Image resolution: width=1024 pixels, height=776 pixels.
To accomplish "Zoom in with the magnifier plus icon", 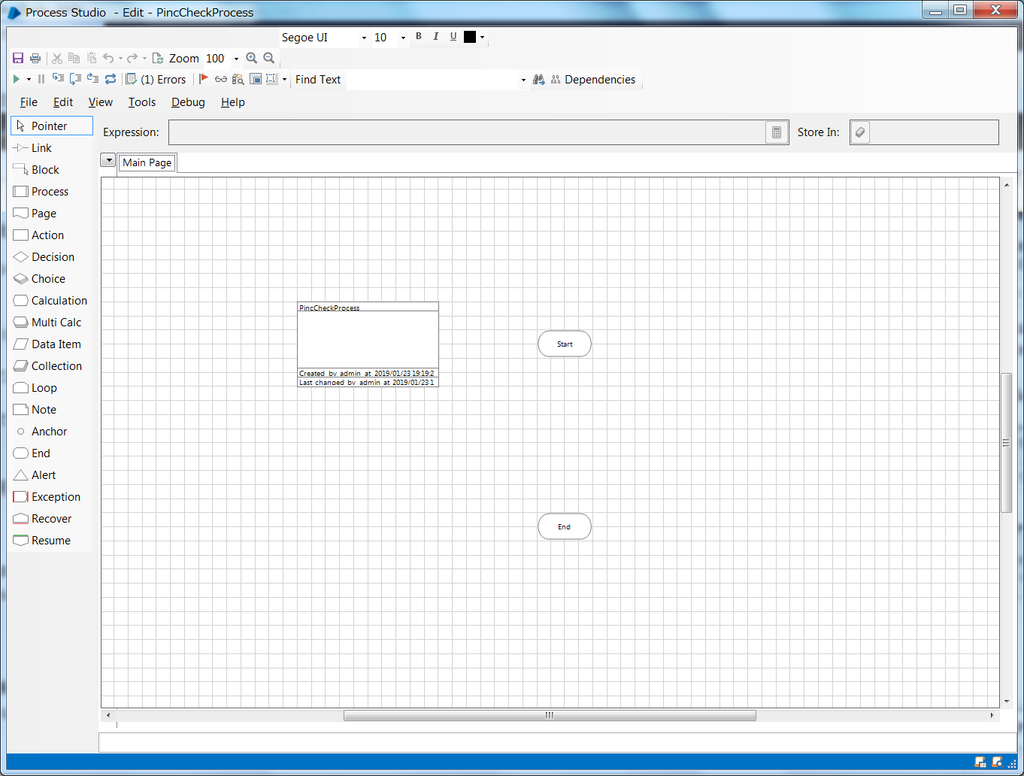I will pos(251,58).
